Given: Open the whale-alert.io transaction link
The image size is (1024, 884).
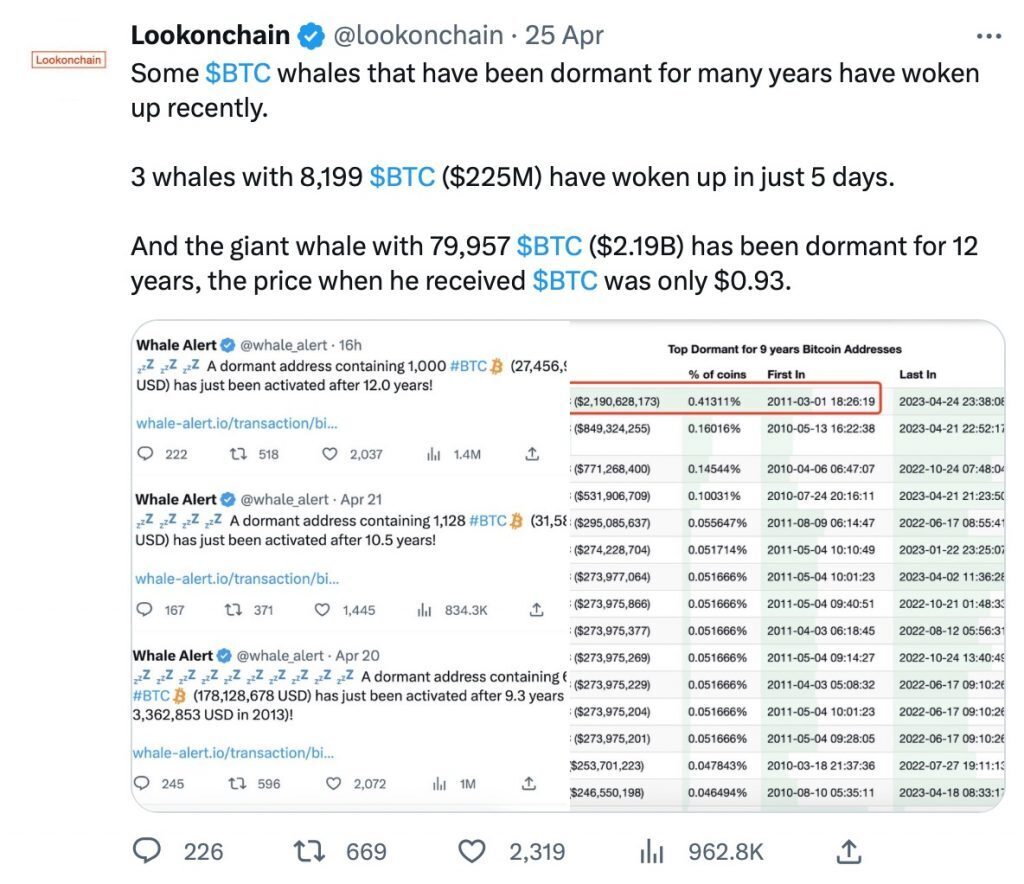Looking at the screenshot, I should point(235,423).
